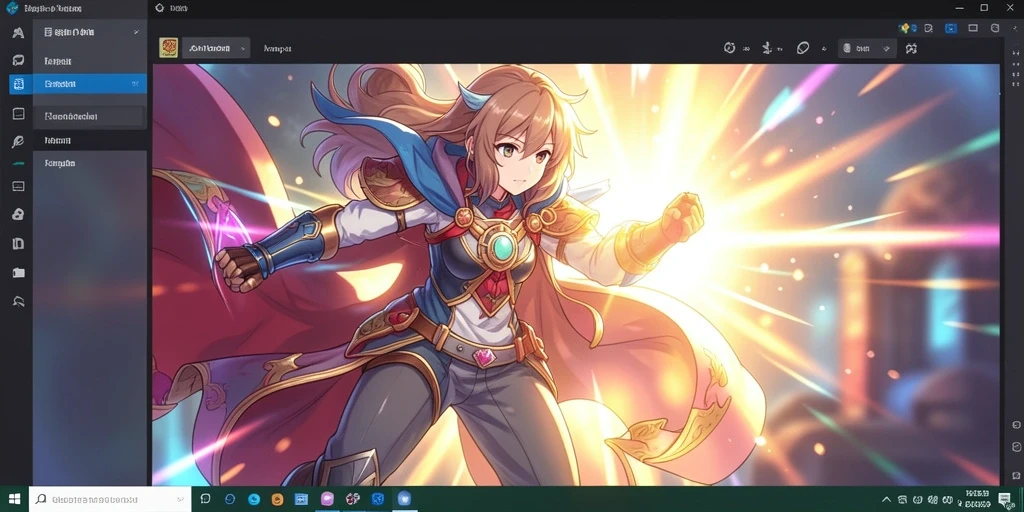
Task: Click the screen rectangle icon in left sidebar
Action: (x=18, y=186)
